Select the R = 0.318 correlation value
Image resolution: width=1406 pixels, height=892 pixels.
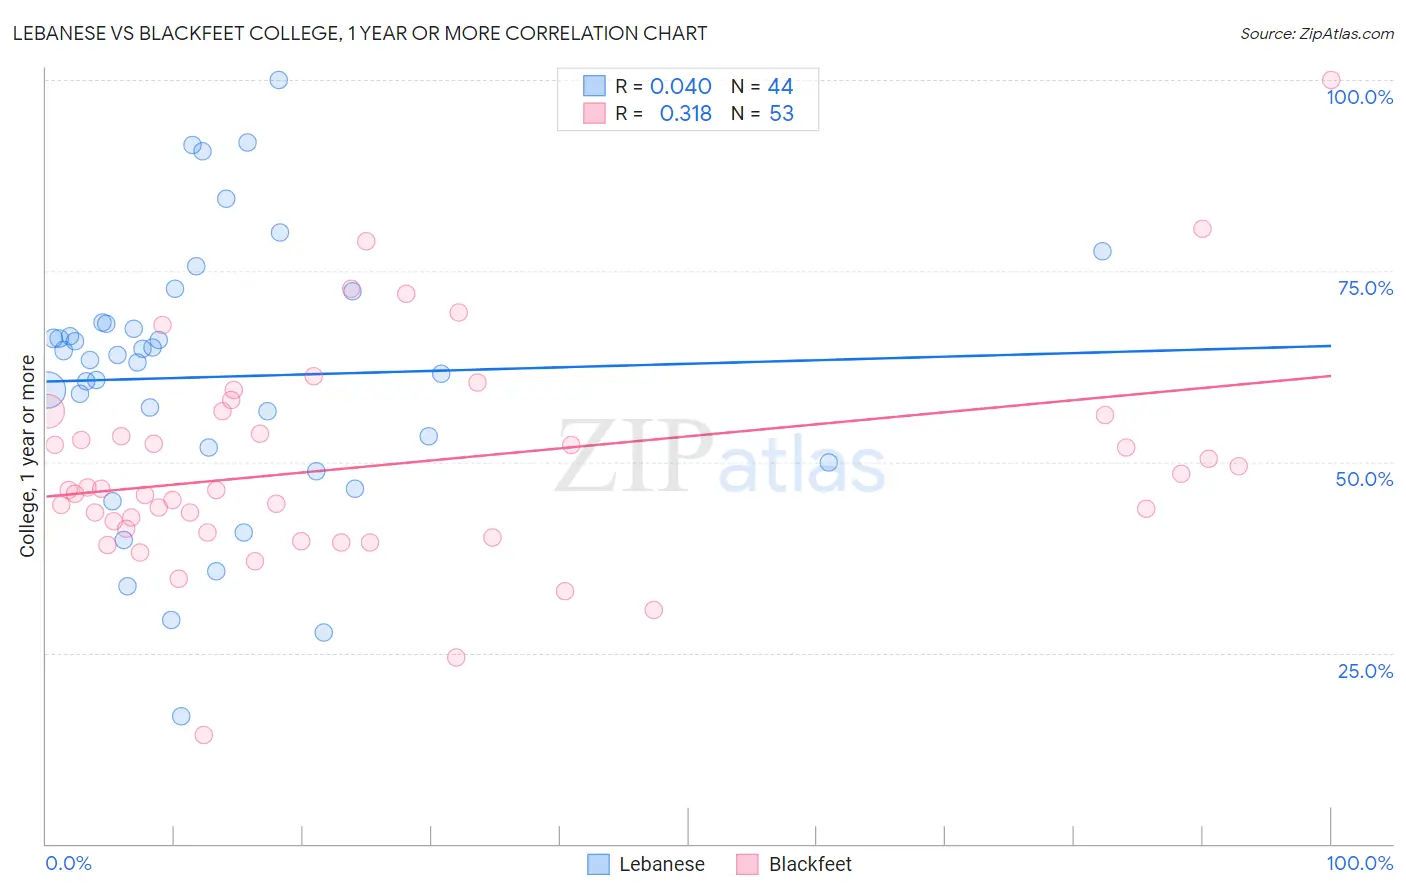pos(663,113)
